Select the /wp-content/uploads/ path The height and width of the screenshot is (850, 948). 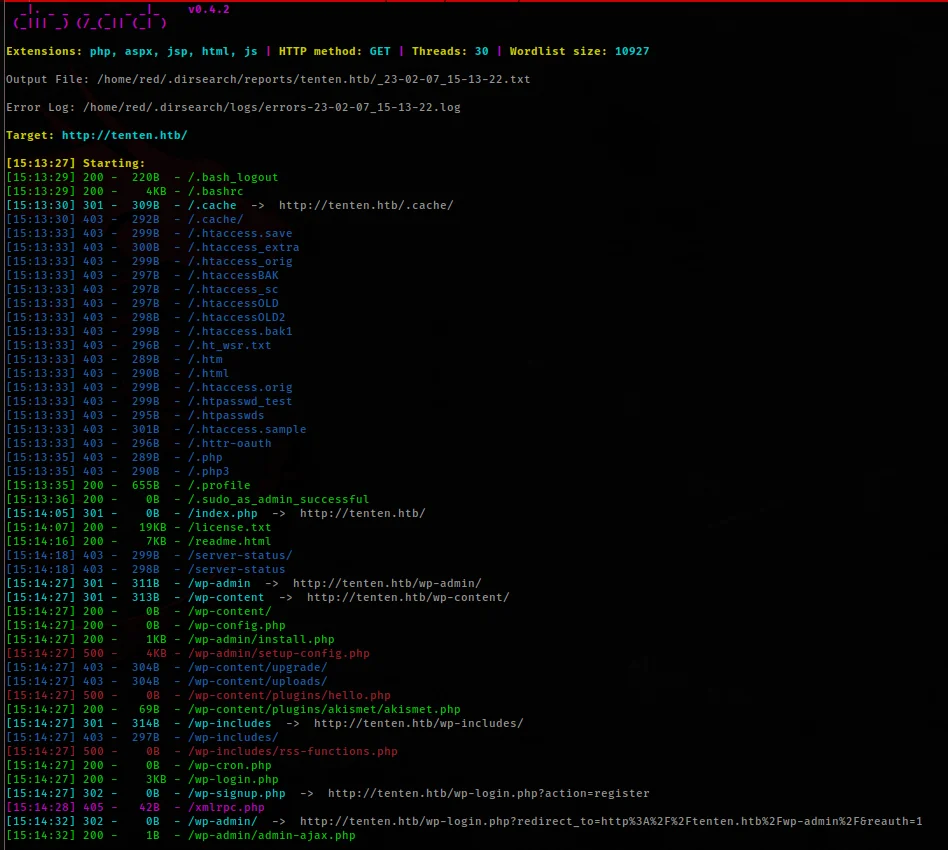pyautogui.click(x=258, y=681)
